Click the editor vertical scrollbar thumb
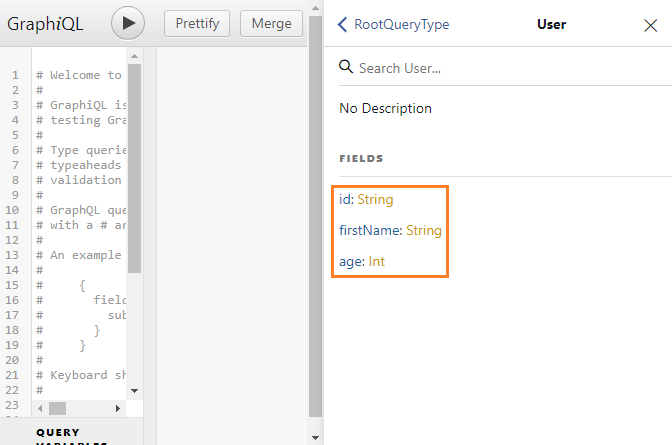This screenshot has width=672, height=445. point(135,170)
